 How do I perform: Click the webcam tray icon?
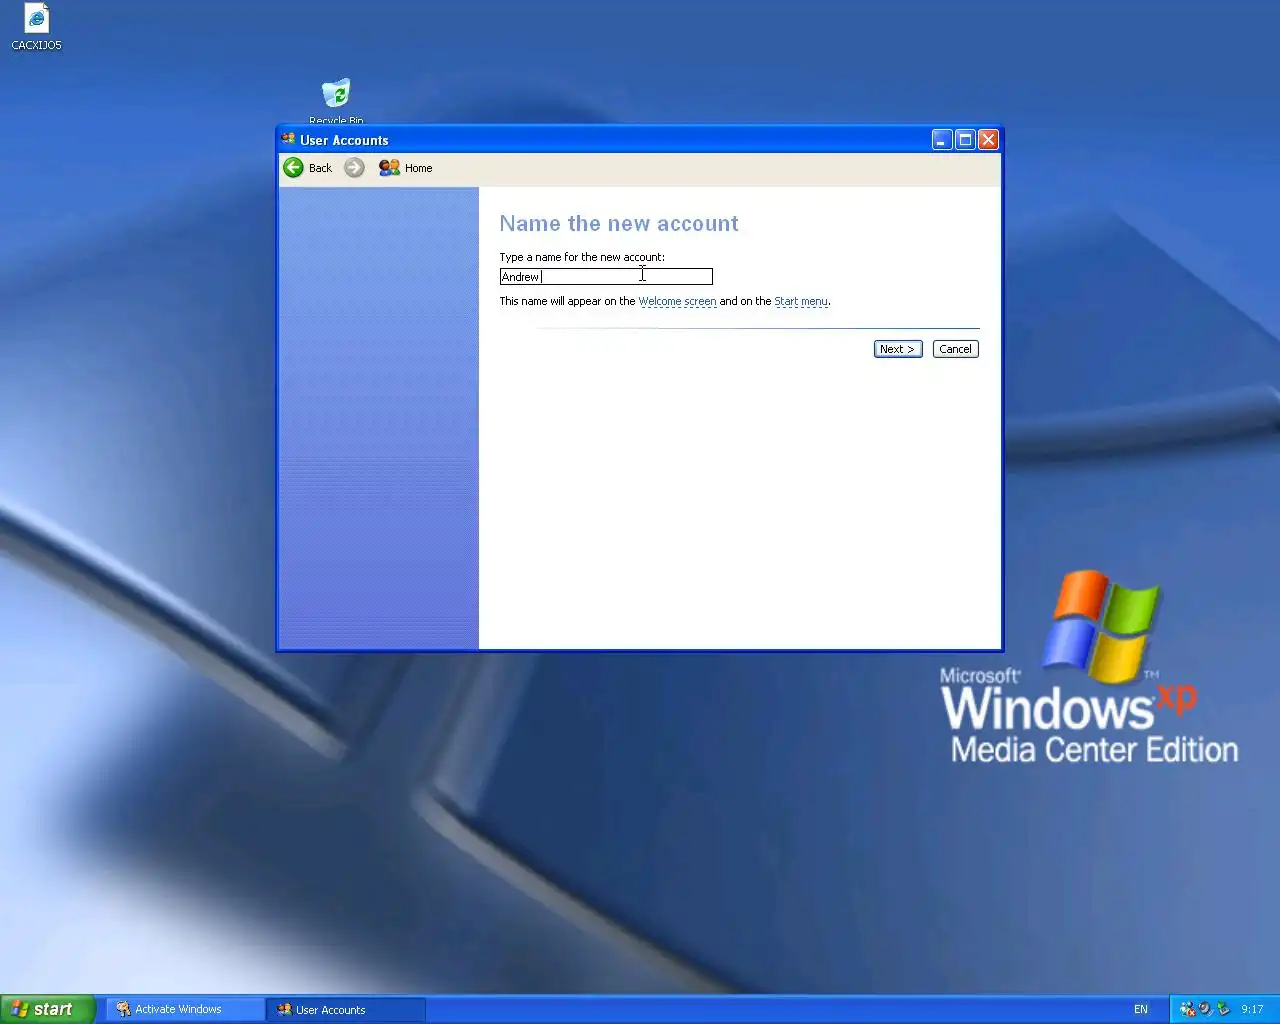click(1205, 1009)
